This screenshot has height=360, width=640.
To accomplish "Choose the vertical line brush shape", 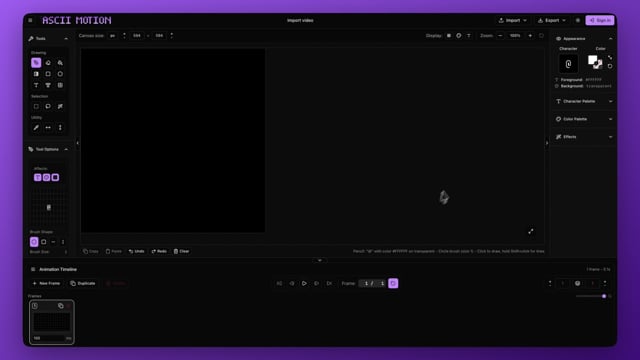I will (x=63, y=242).
